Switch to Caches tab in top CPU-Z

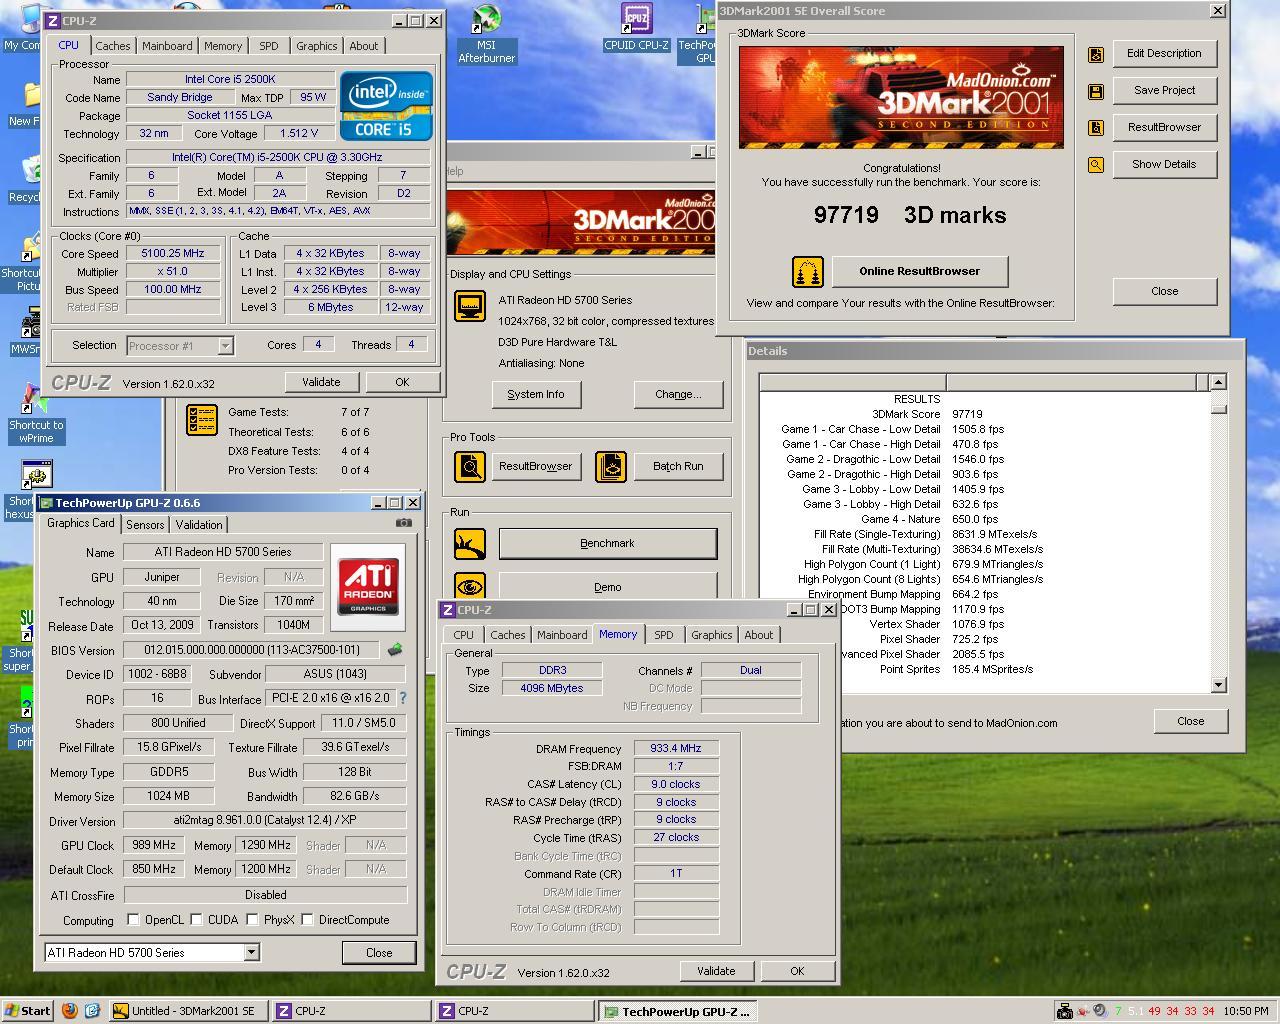tap(113, 46)
